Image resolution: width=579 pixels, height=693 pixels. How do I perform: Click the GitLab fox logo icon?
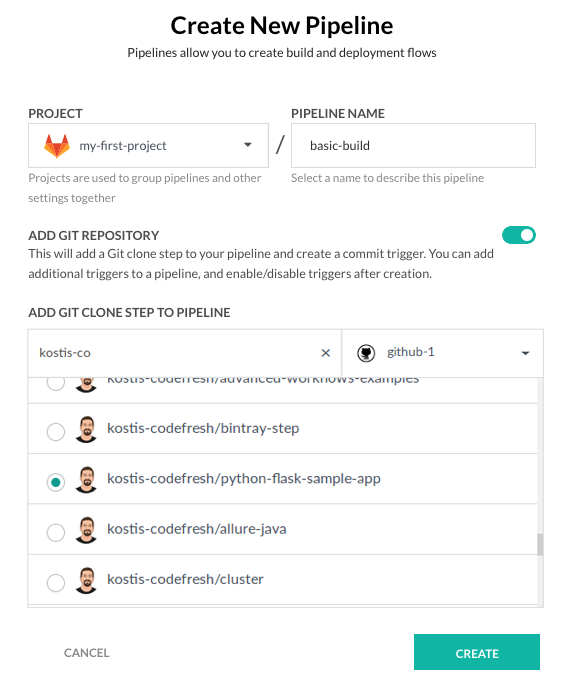(x=57, y=146)
